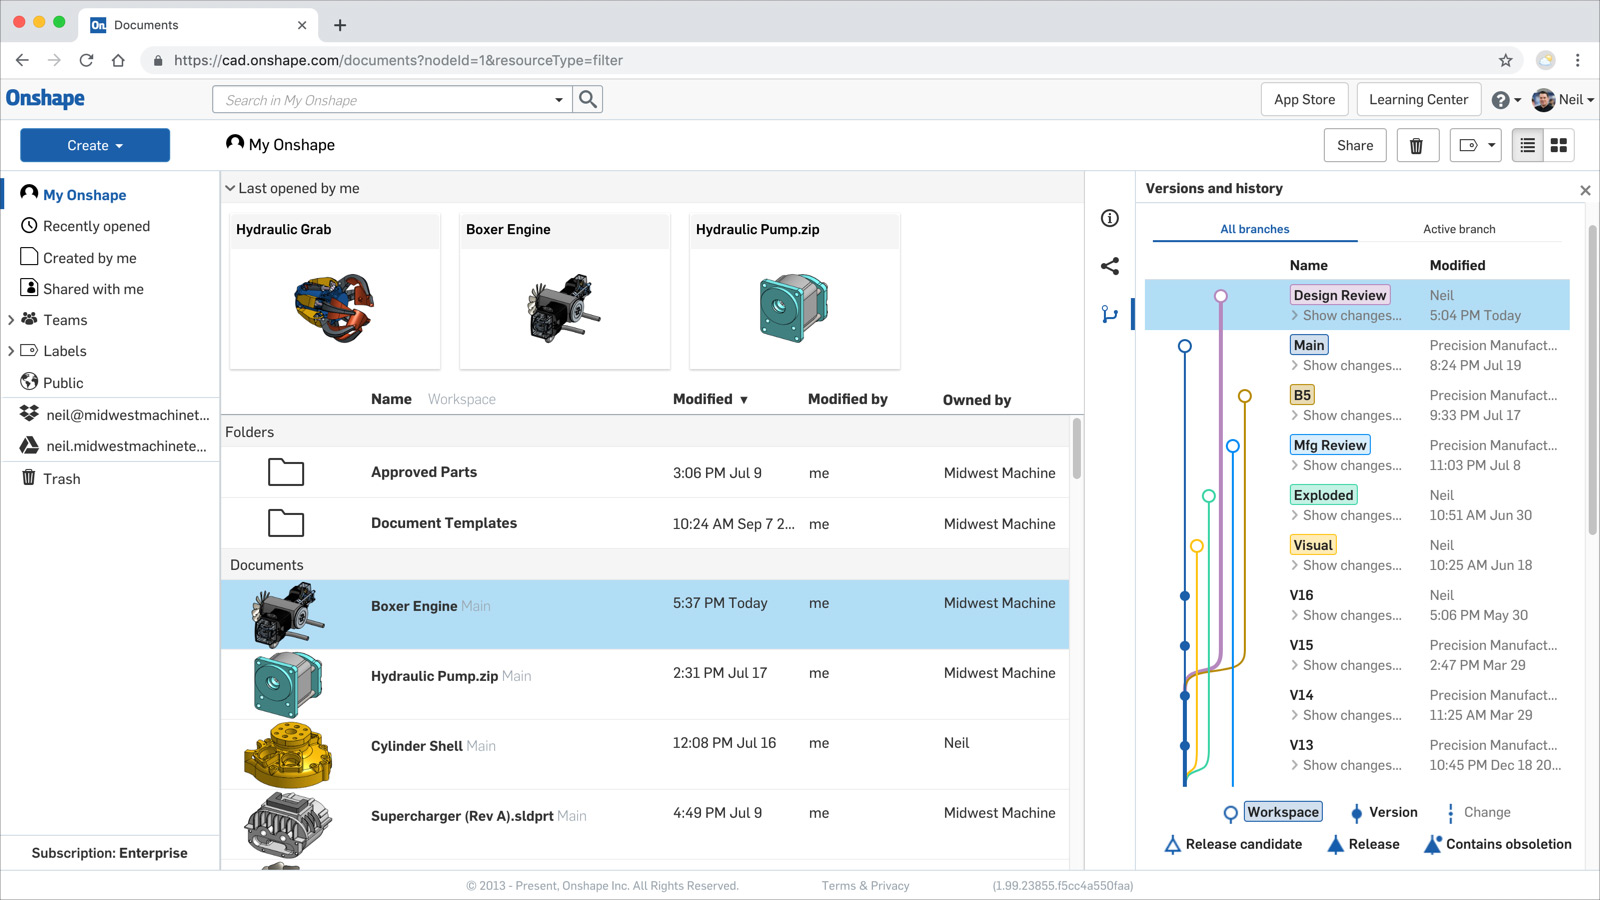
Task: Switch to the Active branch tab
Action: 1460,228
